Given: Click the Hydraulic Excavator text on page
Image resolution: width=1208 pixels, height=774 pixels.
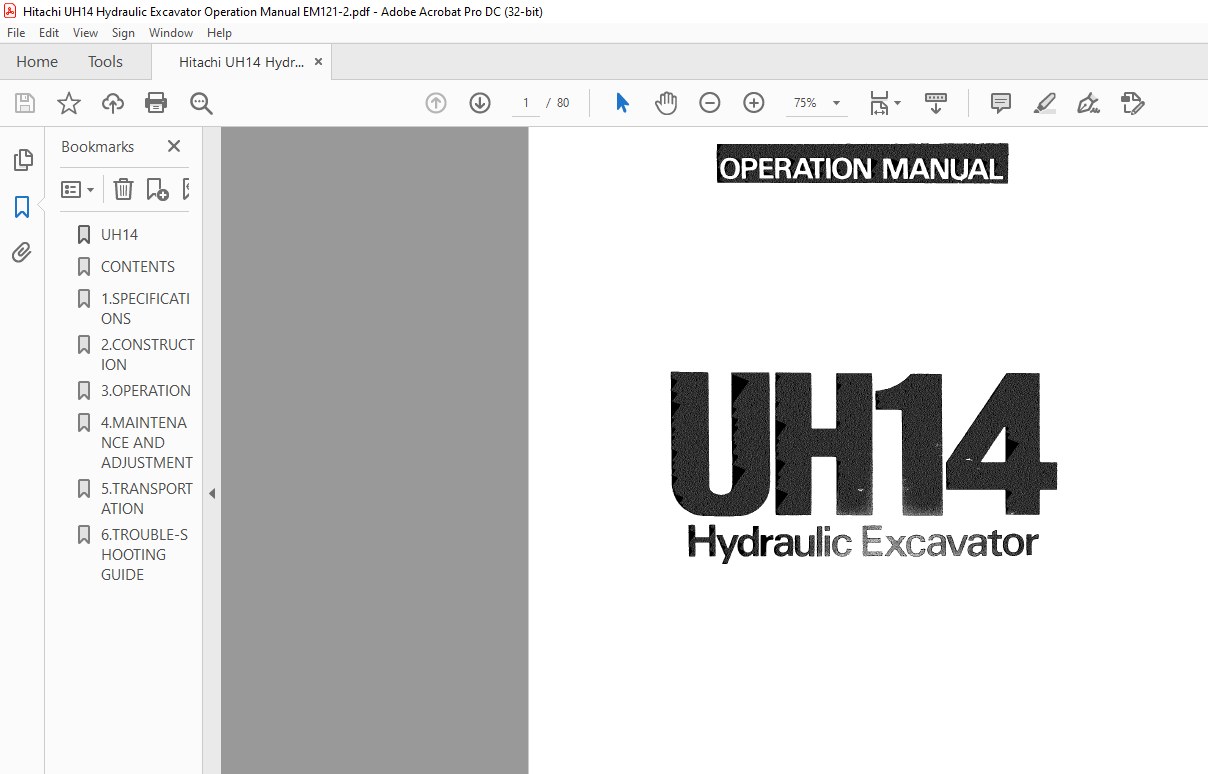Looking at the screenshot, I should pyautogui.click(x=863, y=544).
